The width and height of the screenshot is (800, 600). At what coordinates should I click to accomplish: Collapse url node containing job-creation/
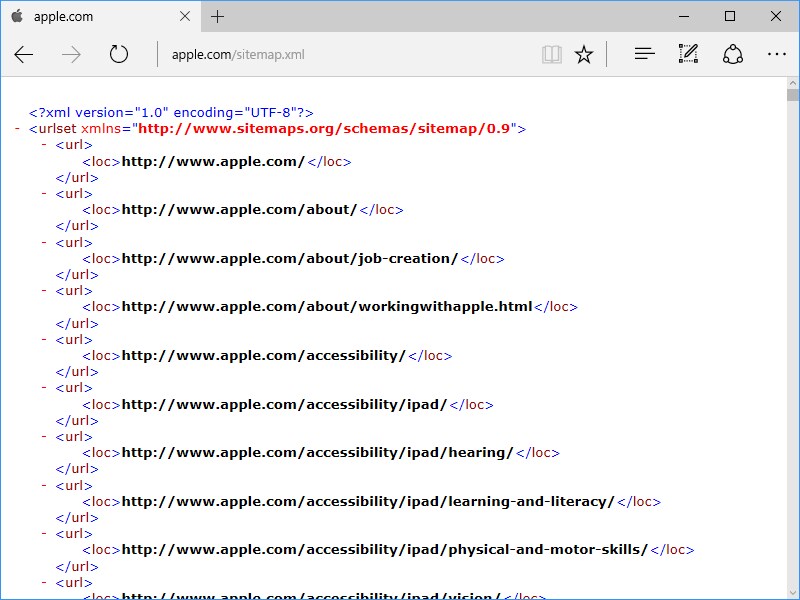(x=44, y=242)
